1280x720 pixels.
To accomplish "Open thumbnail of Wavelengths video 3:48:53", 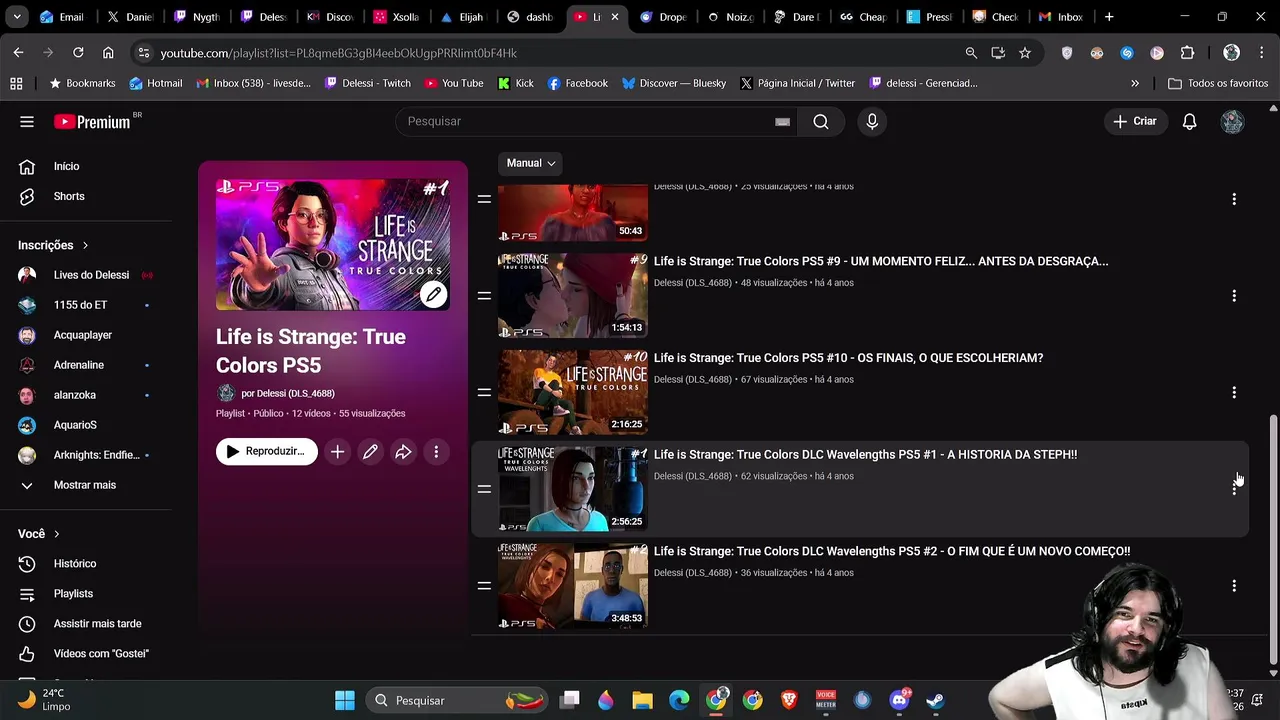I will [x=573, y=586].
